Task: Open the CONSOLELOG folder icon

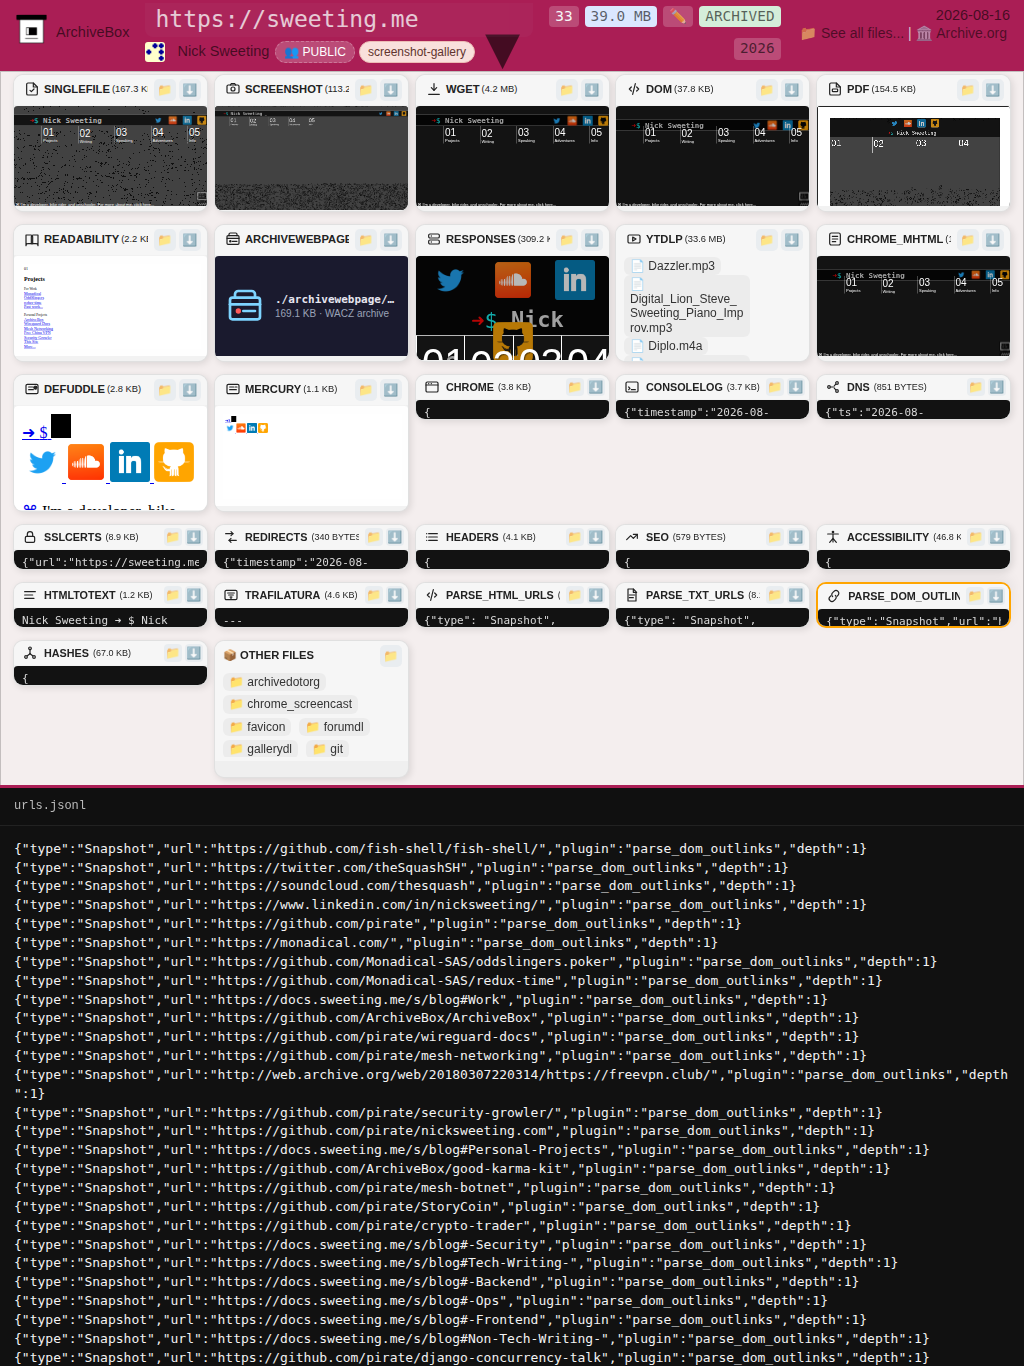Action: [775, 387]
